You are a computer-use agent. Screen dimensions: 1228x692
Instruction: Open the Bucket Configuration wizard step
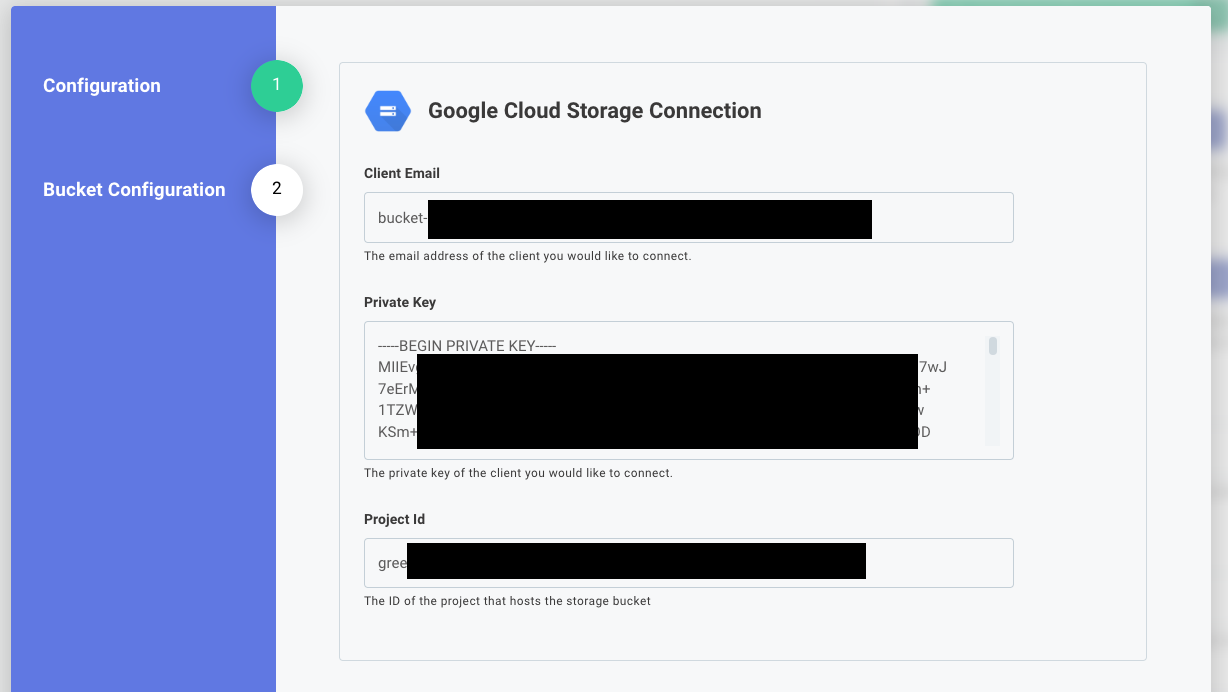tap(134, 190)
